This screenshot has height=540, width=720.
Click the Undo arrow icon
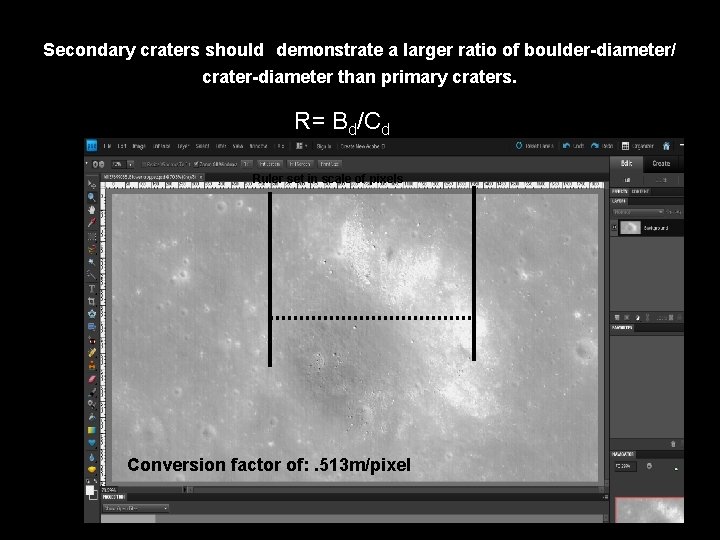click(566, 146)
